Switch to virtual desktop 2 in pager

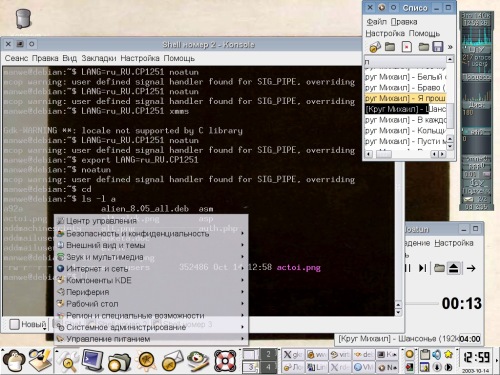[x=268, y=354]
